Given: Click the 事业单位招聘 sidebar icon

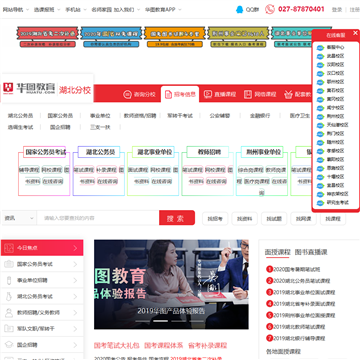Looking at the screenshot, I should click(9, 280).
